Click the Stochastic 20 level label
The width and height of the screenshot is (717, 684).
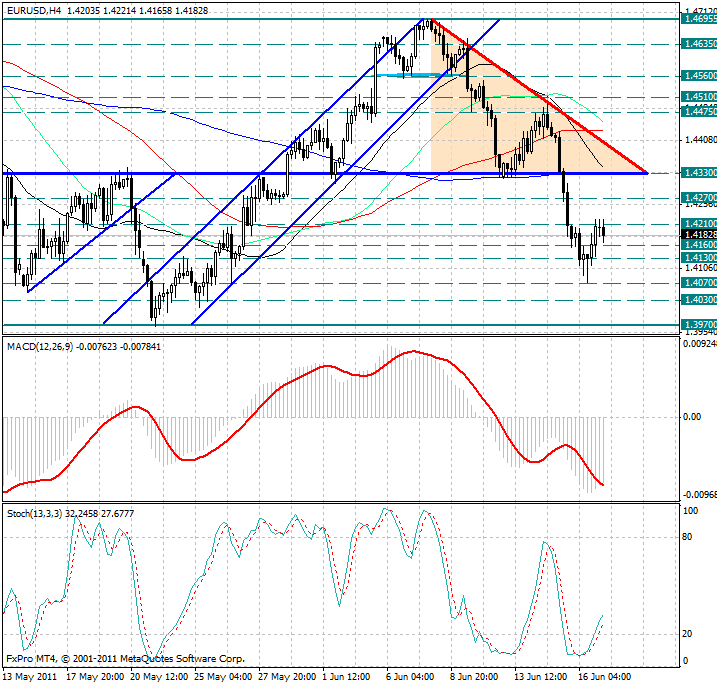[x=687, y=634]
